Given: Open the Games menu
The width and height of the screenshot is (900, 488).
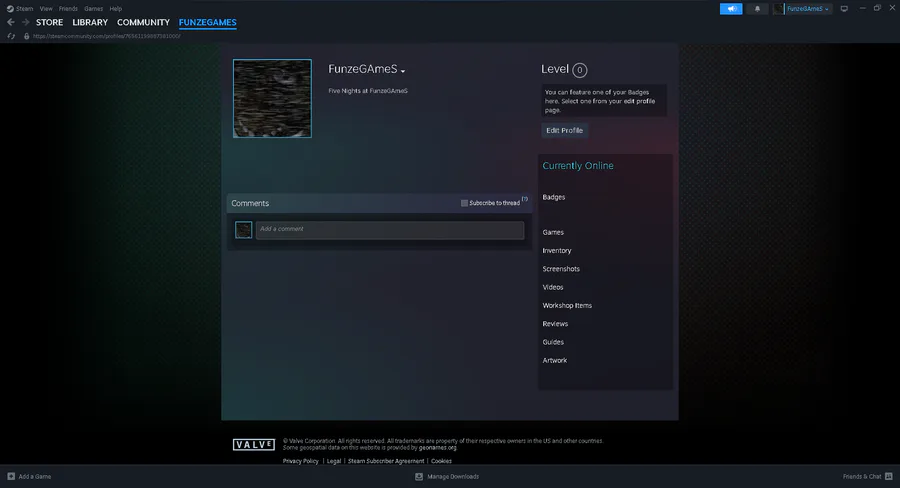Looking at the screenshot, I should [94, 9].
